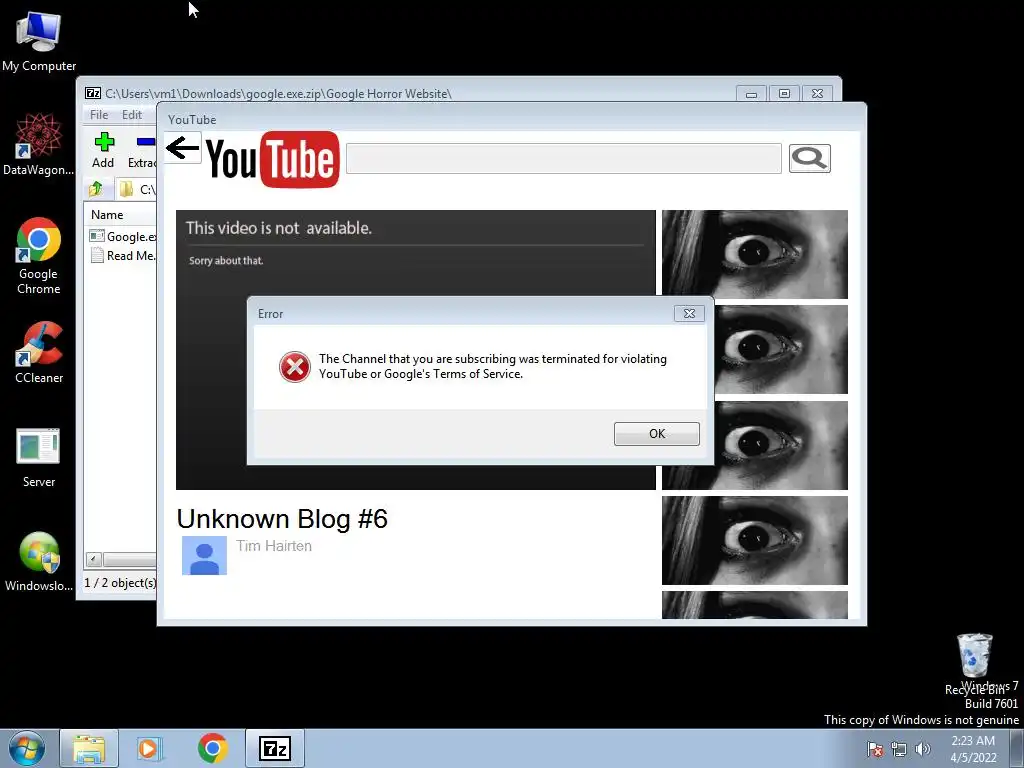
Task: Open Windows Explorer from the taskbar
Action: click(x=89, y=748)
